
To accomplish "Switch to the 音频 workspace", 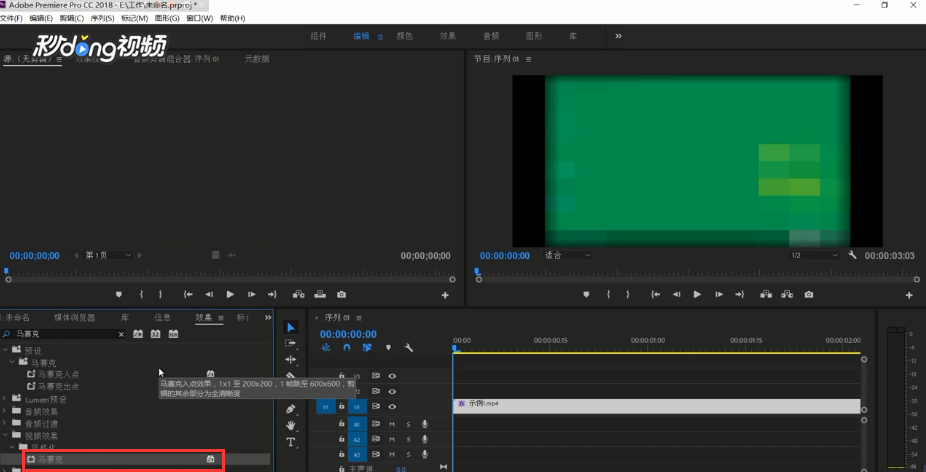I will (491, 36).
